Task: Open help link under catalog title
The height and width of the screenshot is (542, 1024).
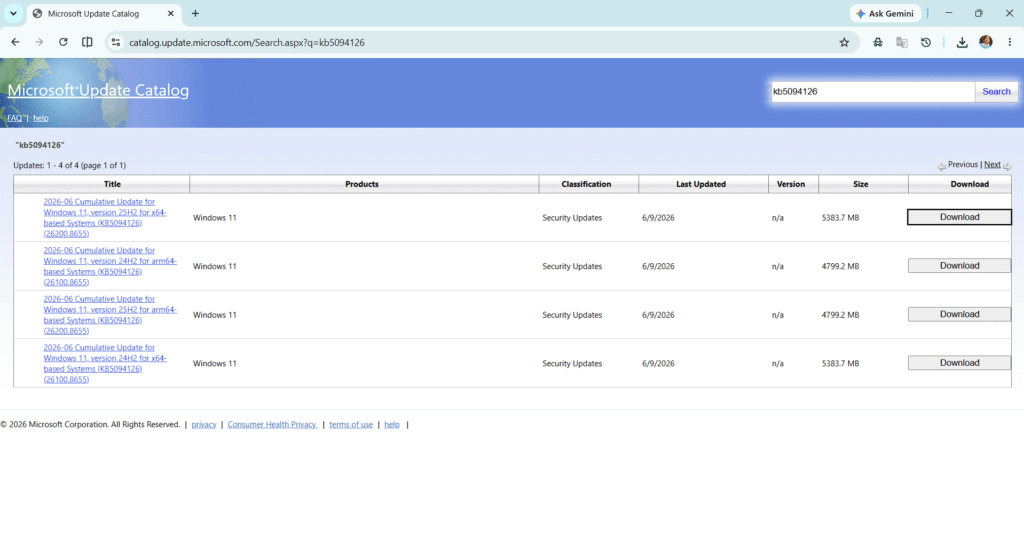Action: click(41, 118)
